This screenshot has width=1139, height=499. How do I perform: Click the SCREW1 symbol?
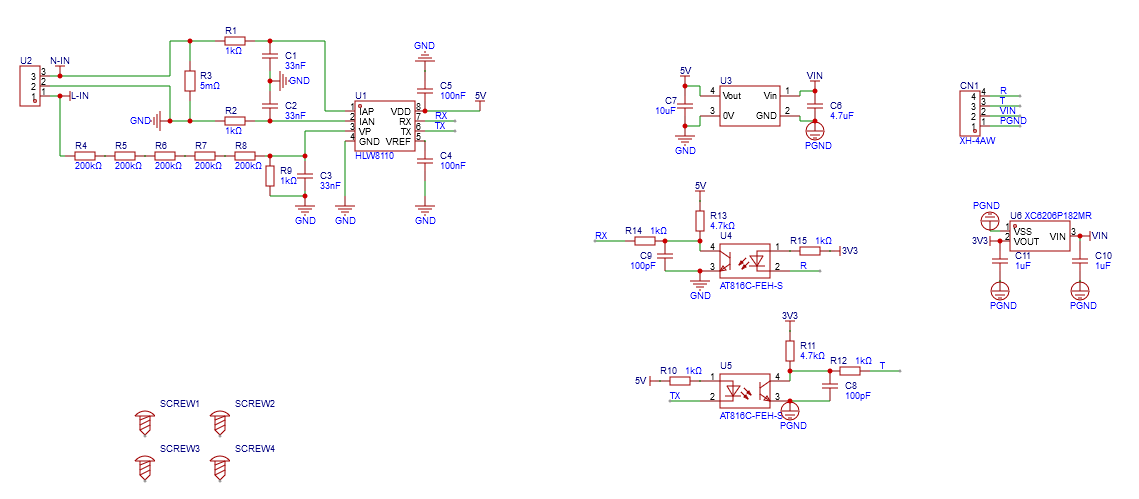click(144, 422)
